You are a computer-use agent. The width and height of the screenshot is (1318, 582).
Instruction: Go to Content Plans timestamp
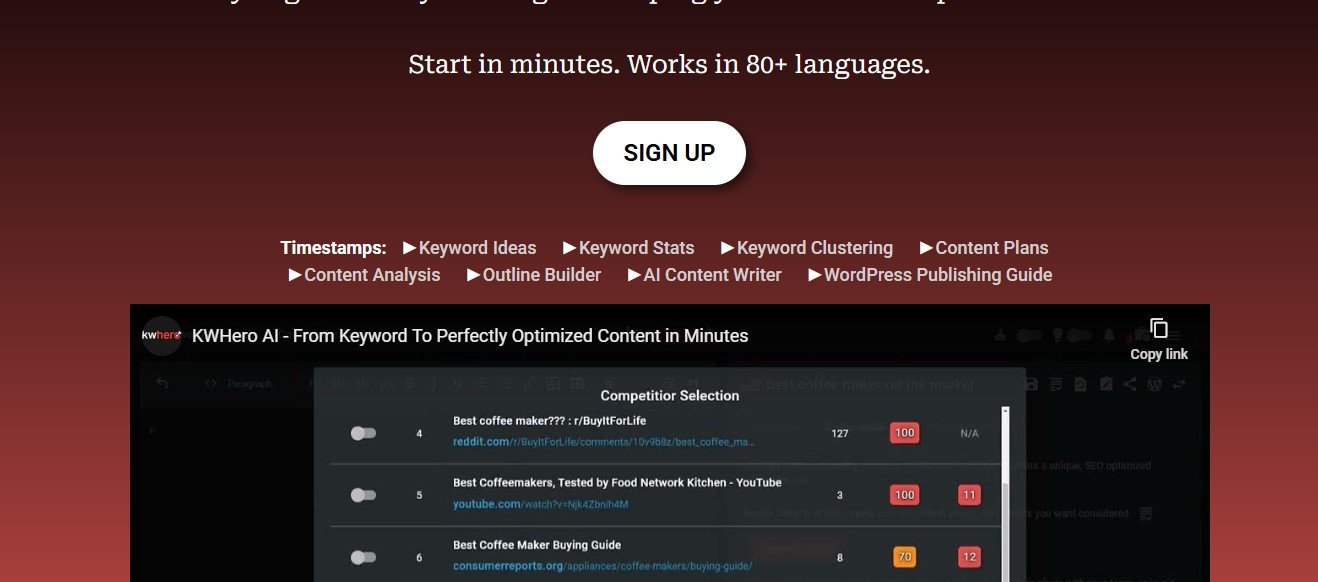point(991,248)
